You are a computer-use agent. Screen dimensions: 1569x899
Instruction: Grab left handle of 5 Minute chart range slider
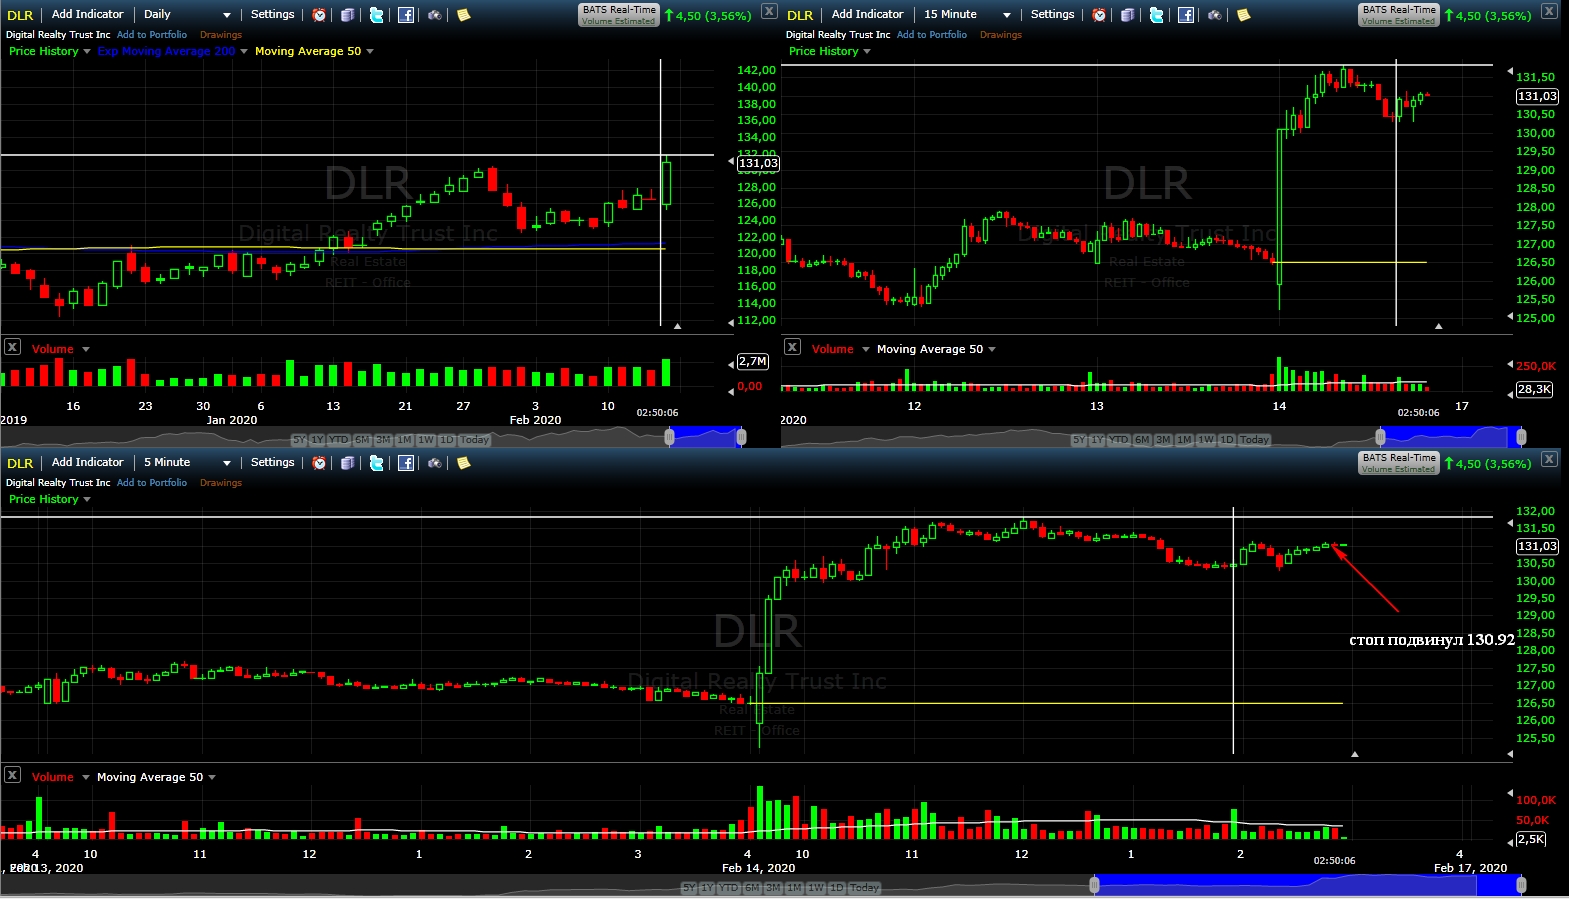tap(1094, 885)
